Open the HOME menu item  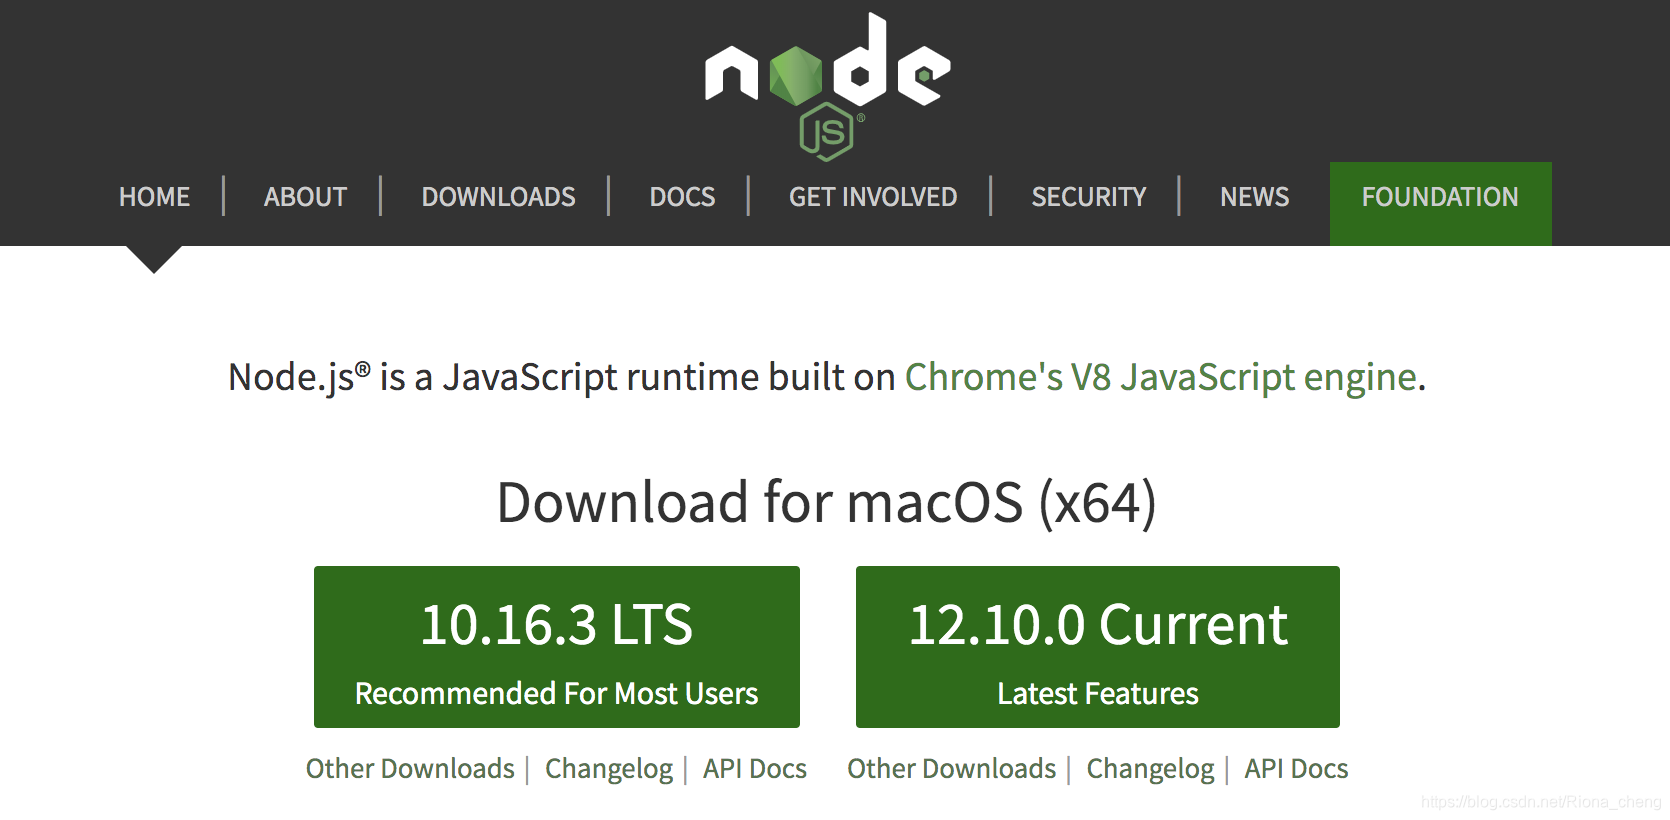[154, 197]
